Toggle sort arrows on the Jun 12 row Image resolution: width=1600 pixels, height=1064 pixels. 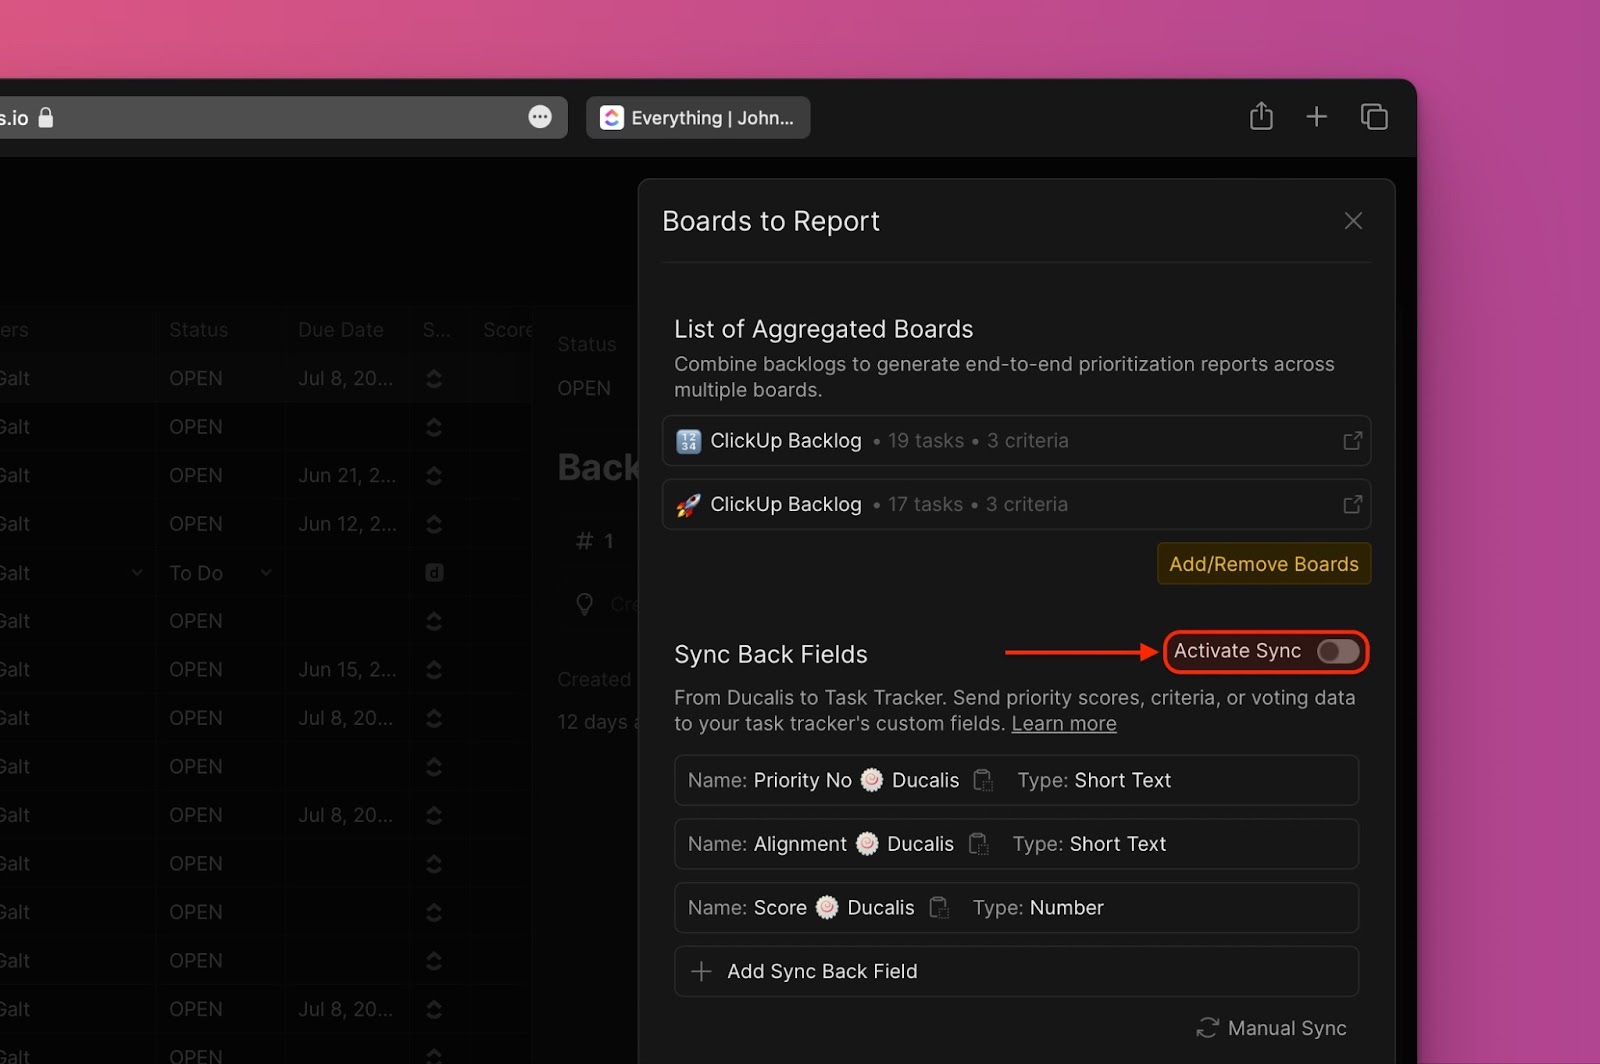click(434, 524)
